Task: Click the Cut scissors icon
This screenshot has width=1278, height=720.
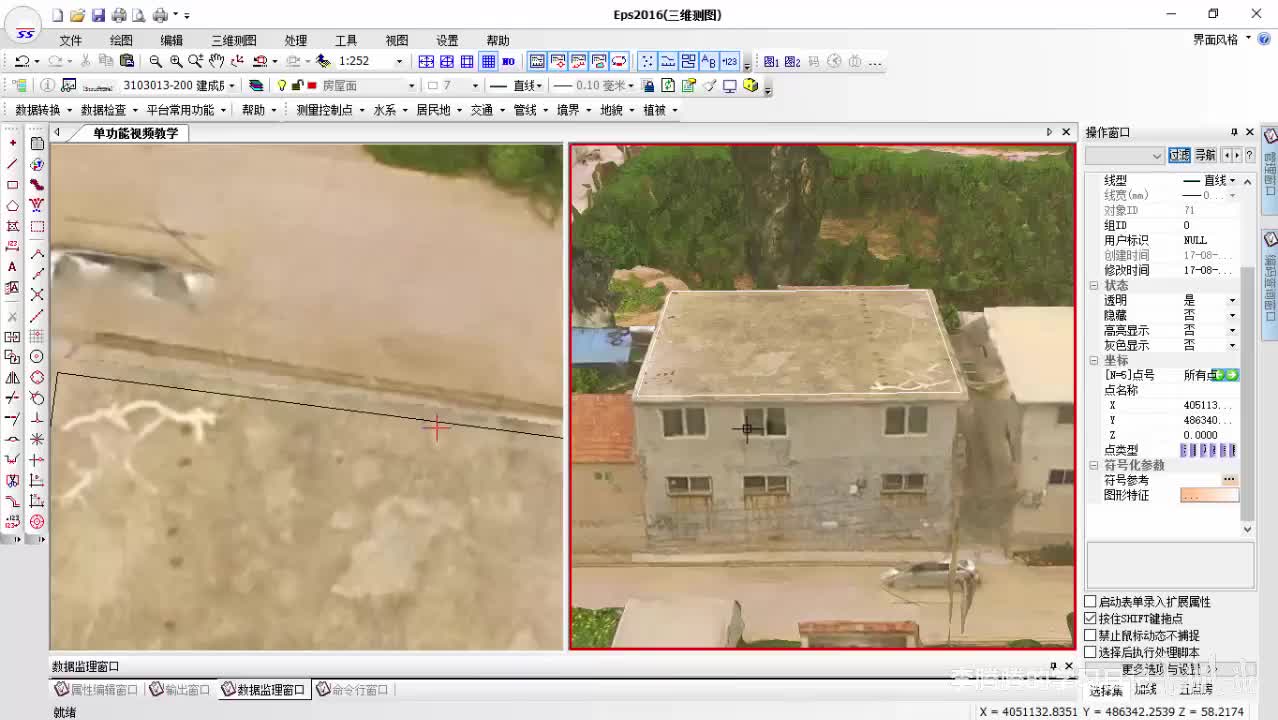Action: coord(86,61)
